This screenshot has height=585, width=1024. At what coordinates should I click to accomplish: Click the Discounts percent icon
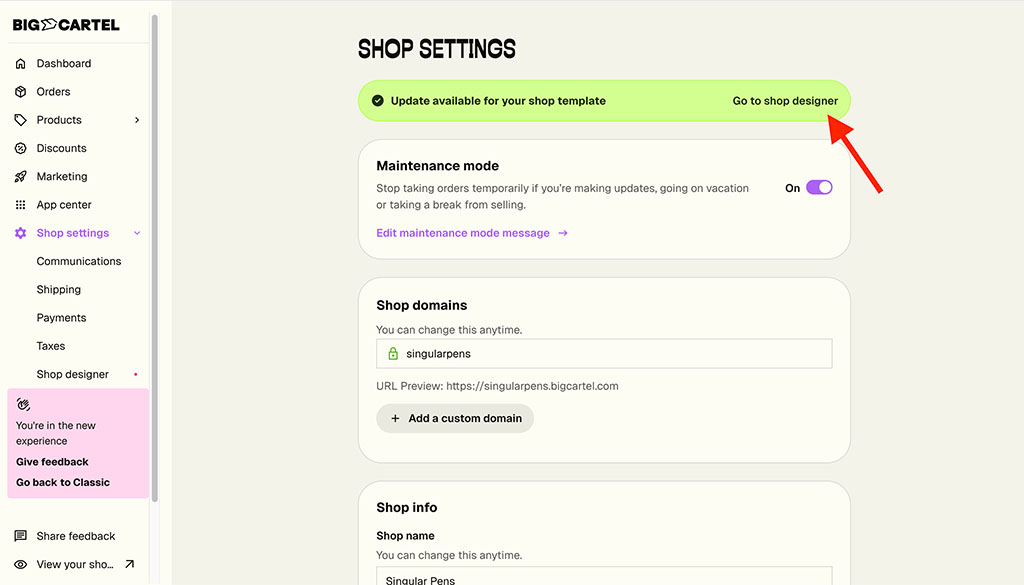tap(21, 148)
